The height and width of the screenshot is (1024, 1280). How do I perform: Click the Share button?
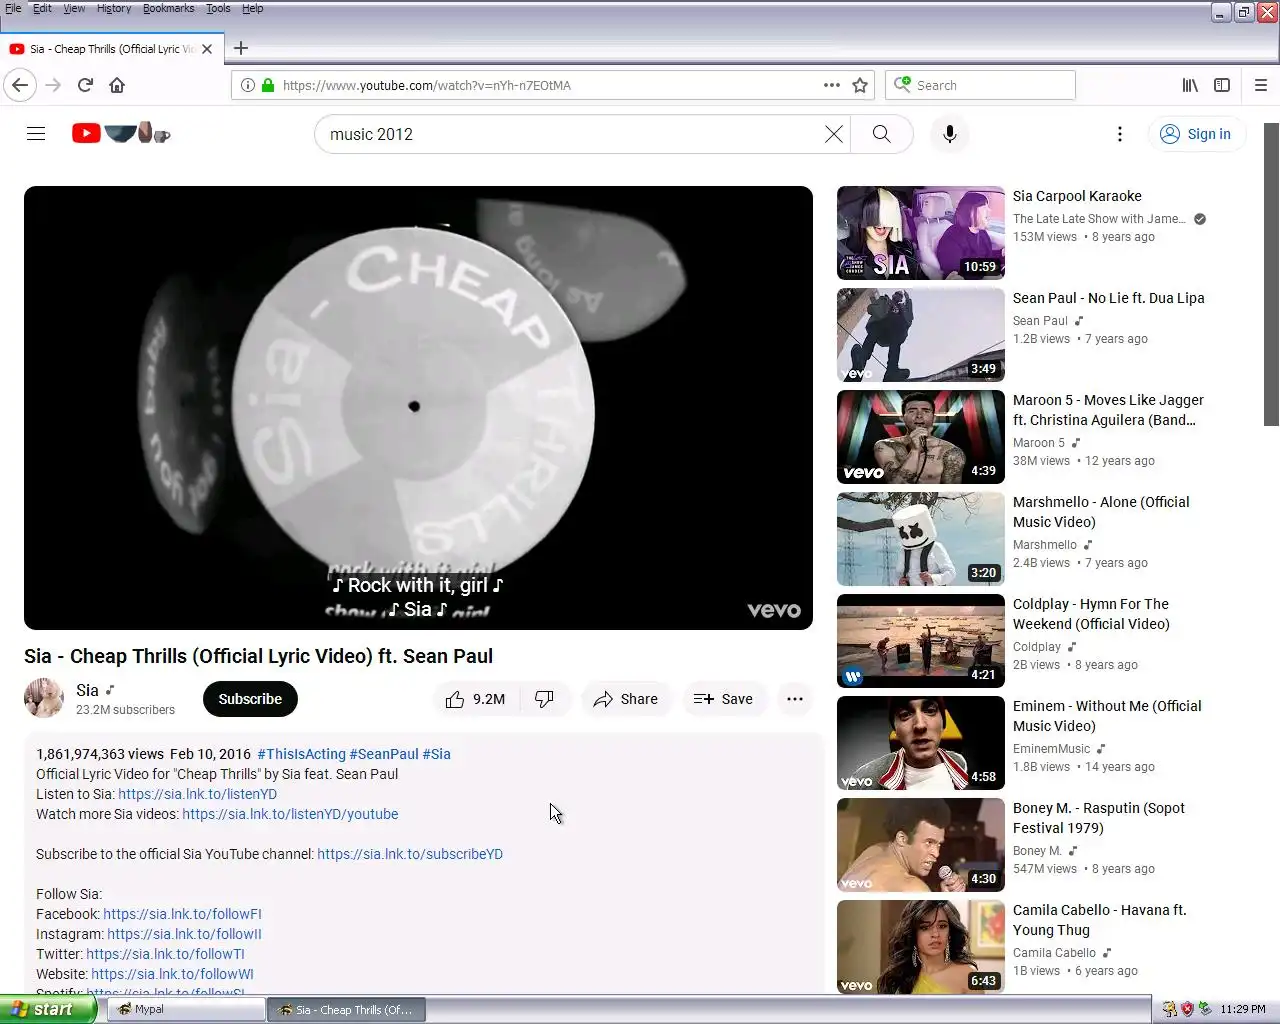point(626,699)
